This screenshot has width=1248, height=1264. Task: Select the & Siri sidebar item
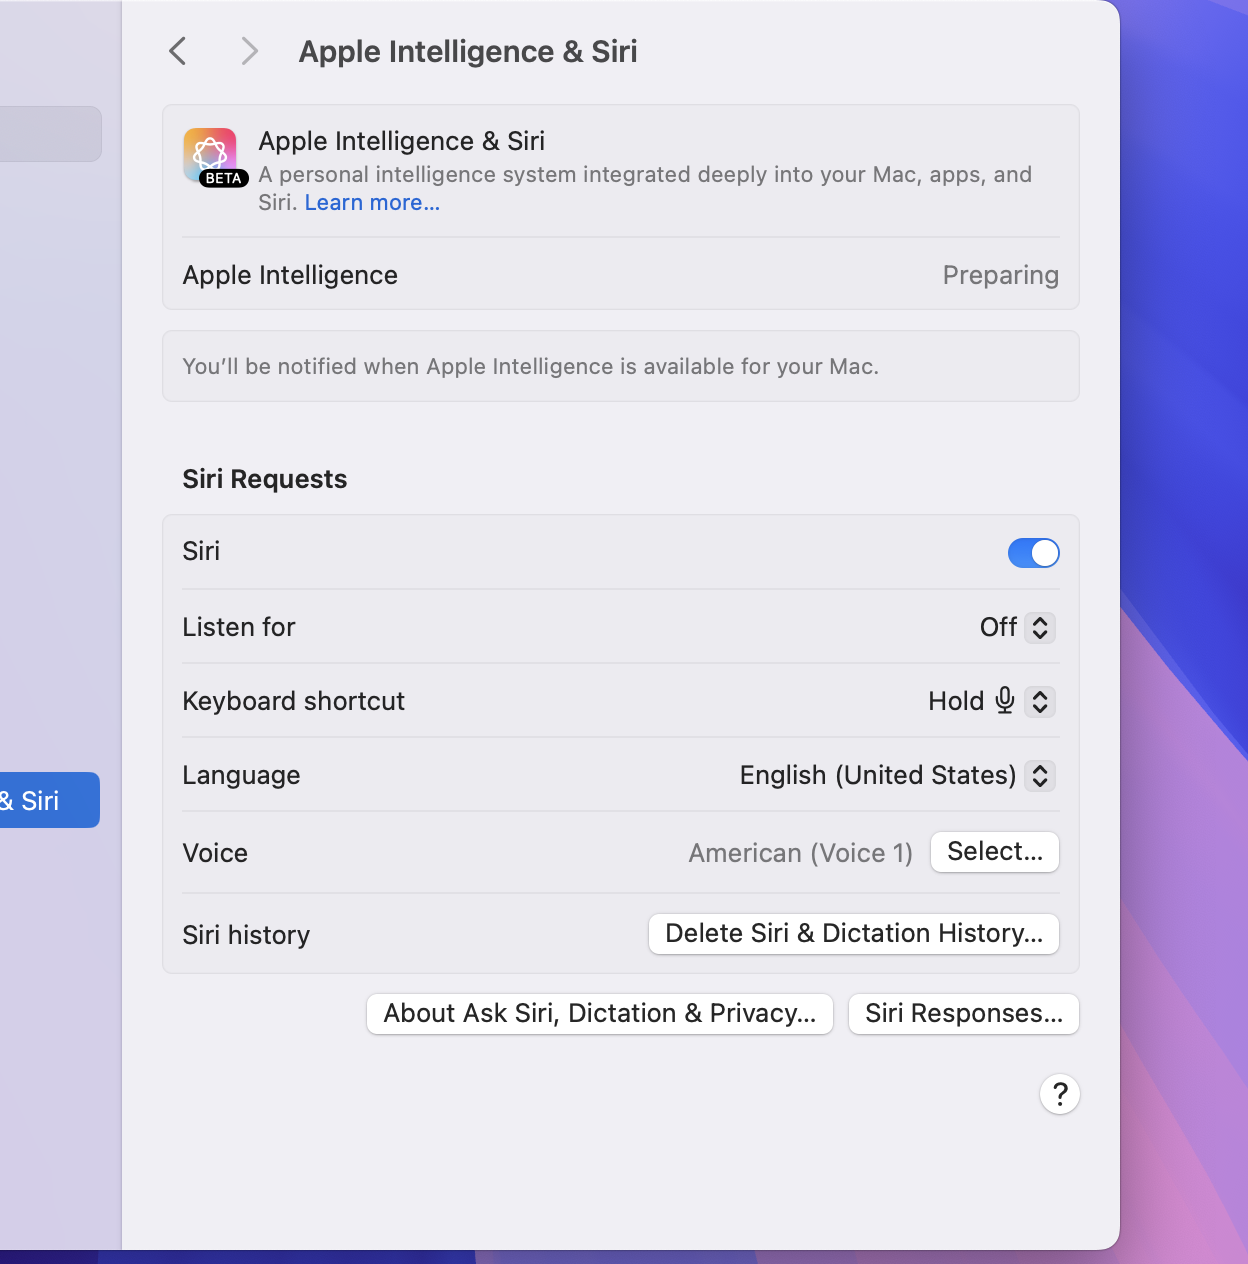(49, 800)
